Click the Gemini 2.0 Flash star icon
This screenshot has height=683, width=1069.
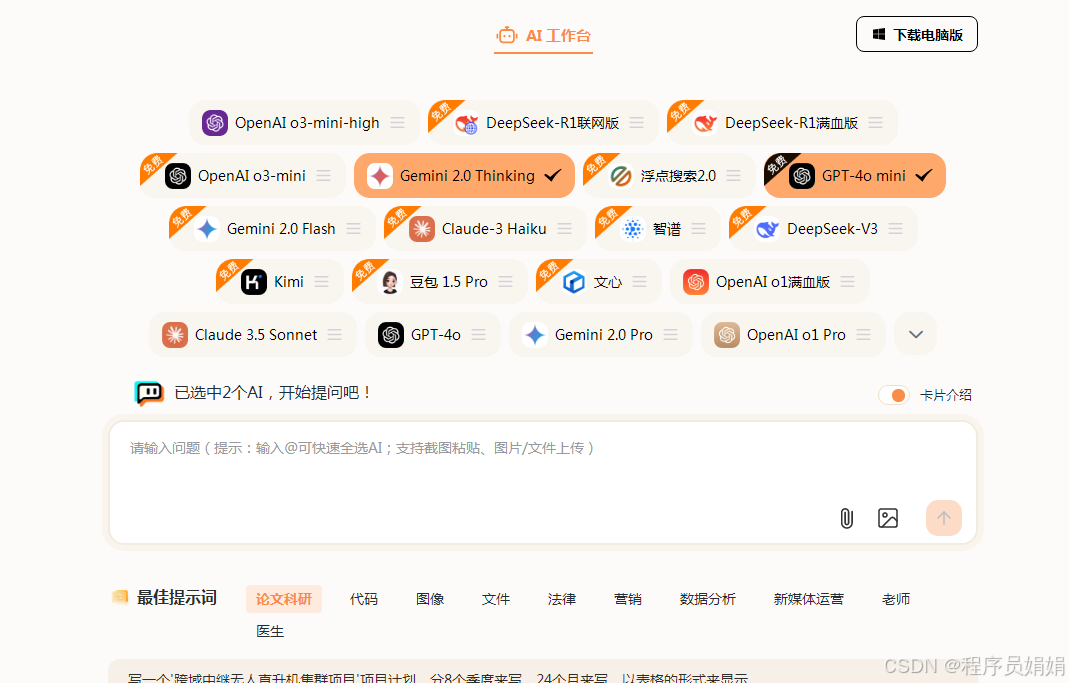click(207, 229)
